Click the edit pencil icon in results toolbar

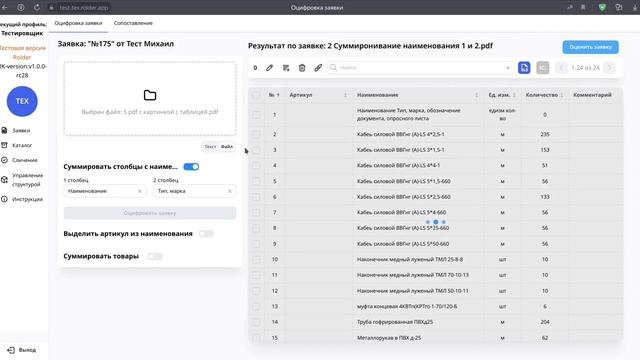pyautogui.click(x=269, y=68)
